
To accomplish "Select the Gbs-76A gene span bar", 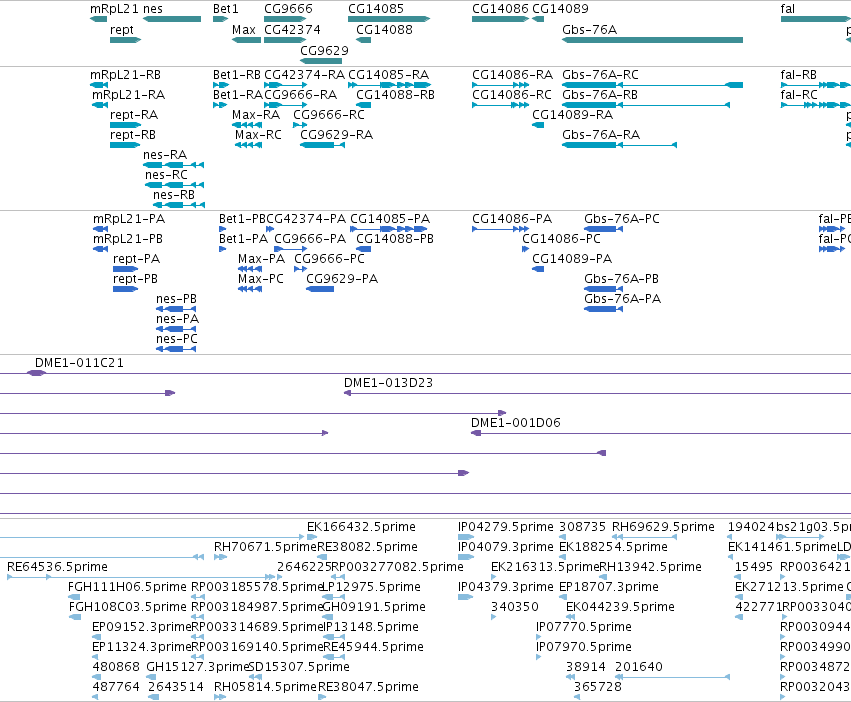I will [652, 40].
